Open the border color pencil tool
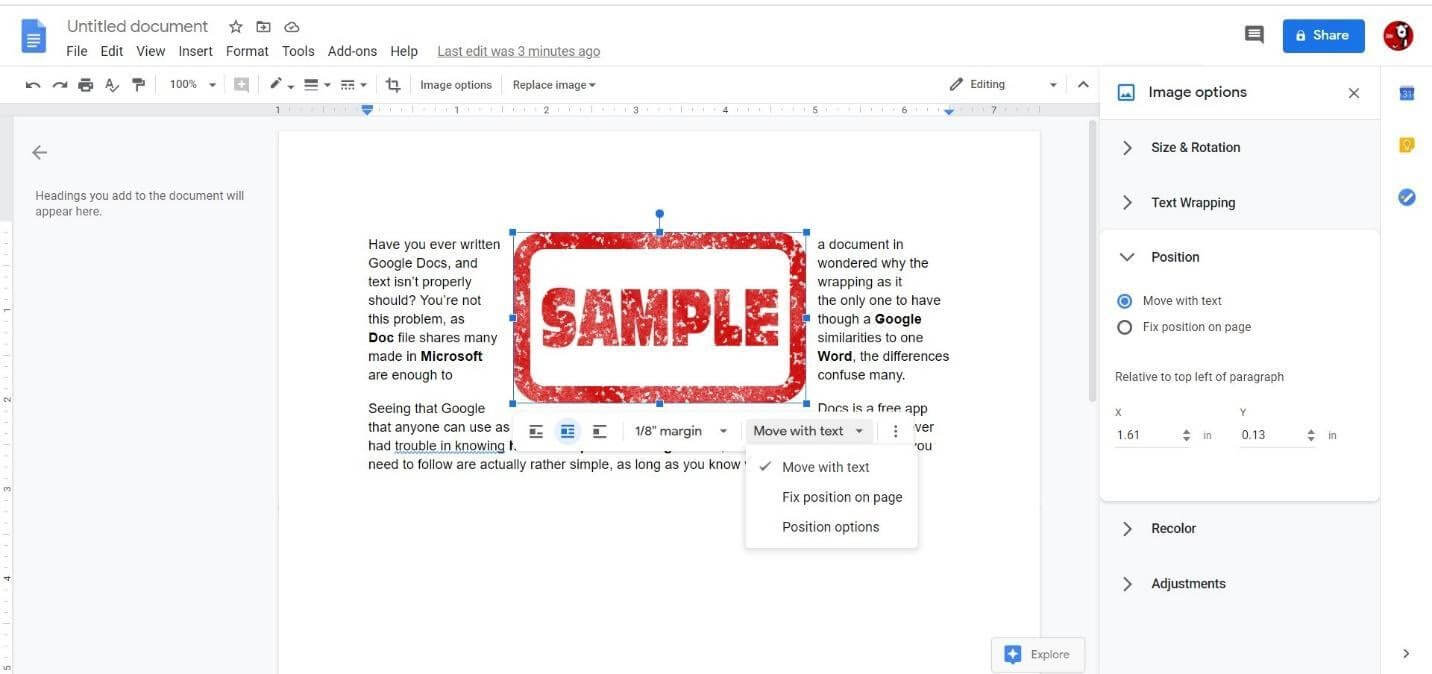 (x=281, y=85)
